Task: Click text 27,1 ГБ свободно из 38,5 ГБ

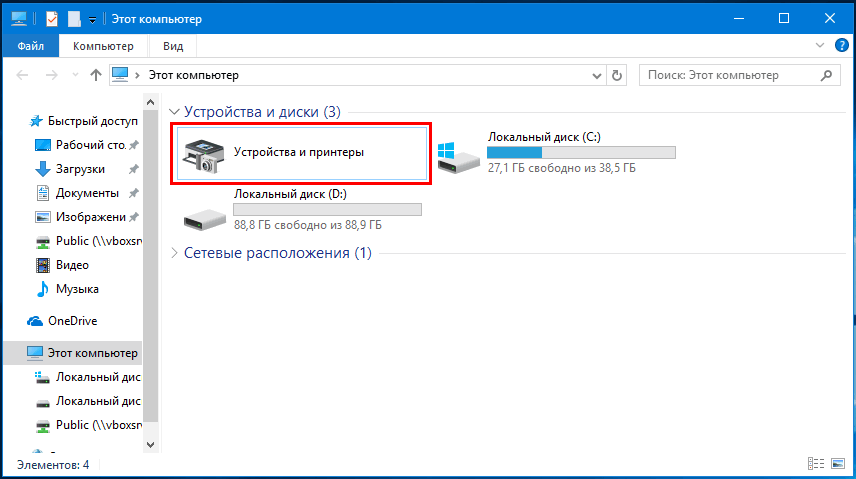Action: click(562, 168)
